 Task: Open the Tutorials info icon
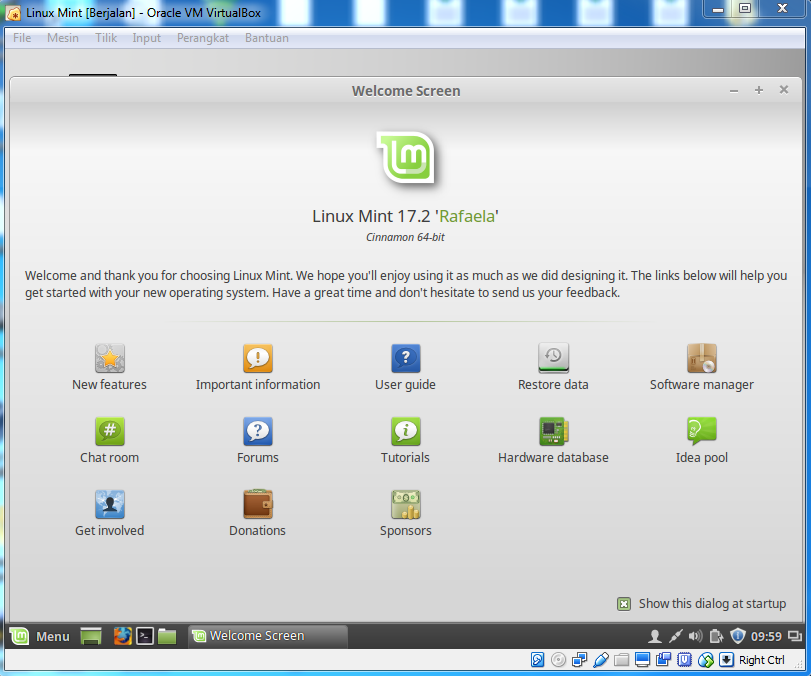coord(406,431)
